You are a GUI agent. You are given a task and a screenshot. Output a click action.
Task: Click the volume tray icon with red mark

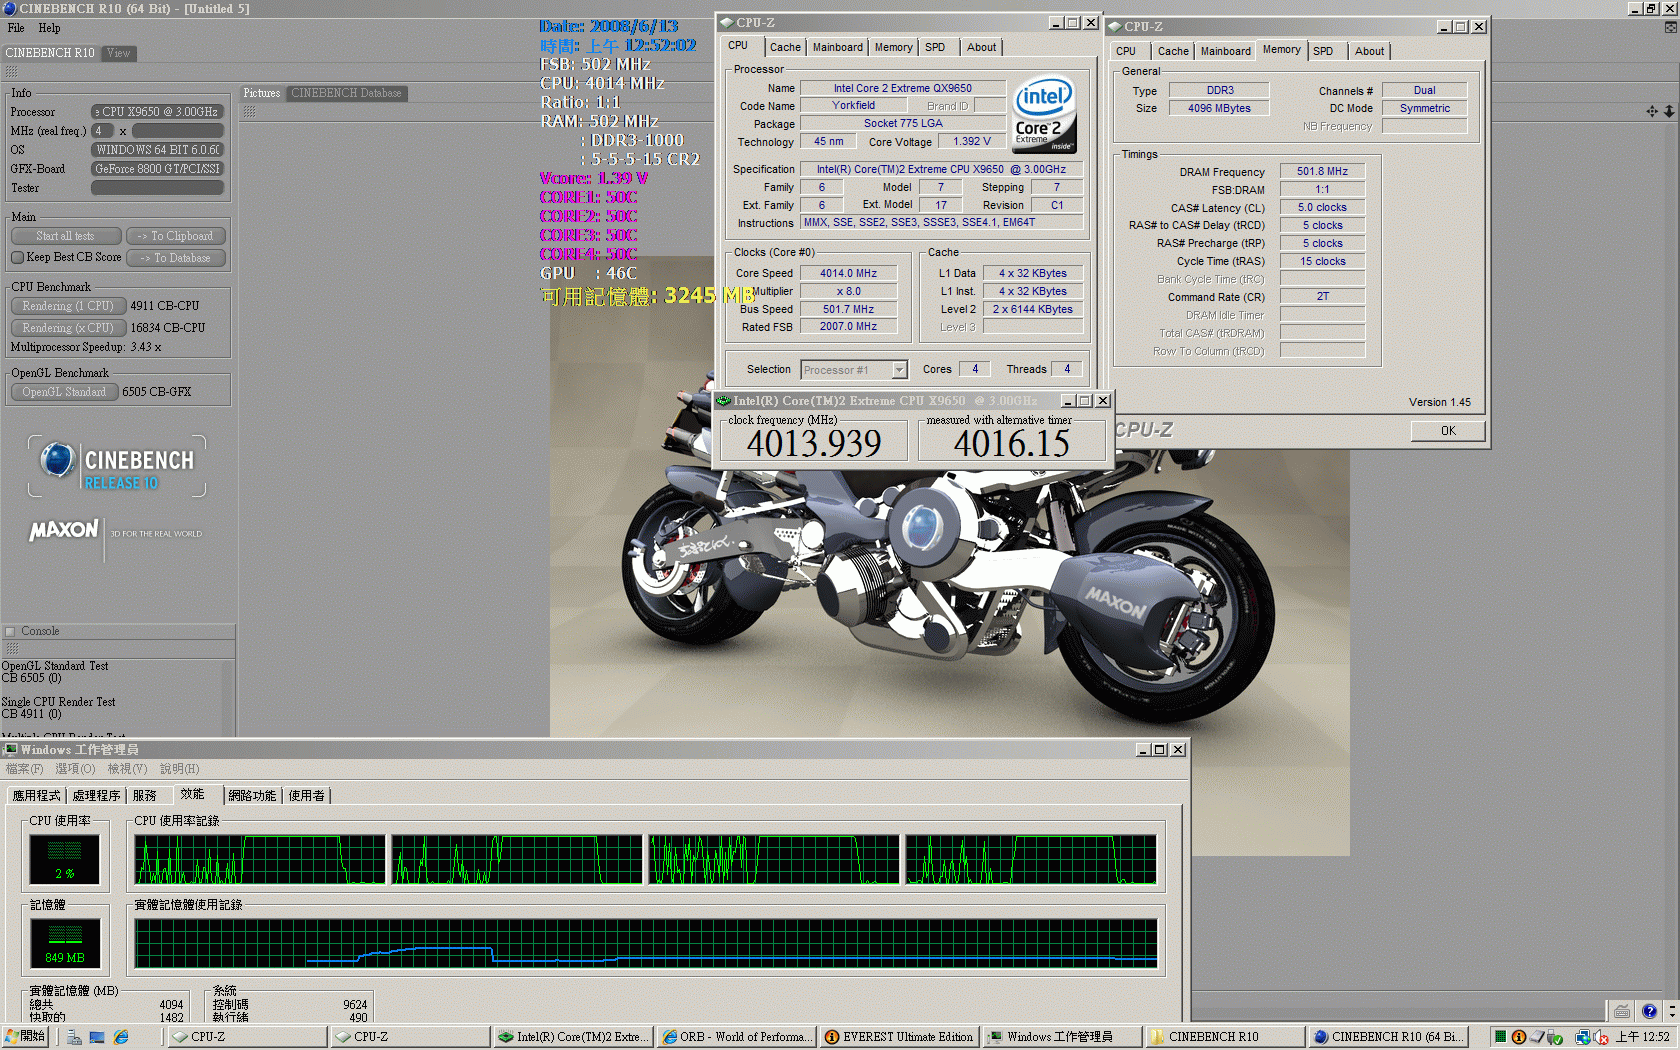tap(1601, 1037)
